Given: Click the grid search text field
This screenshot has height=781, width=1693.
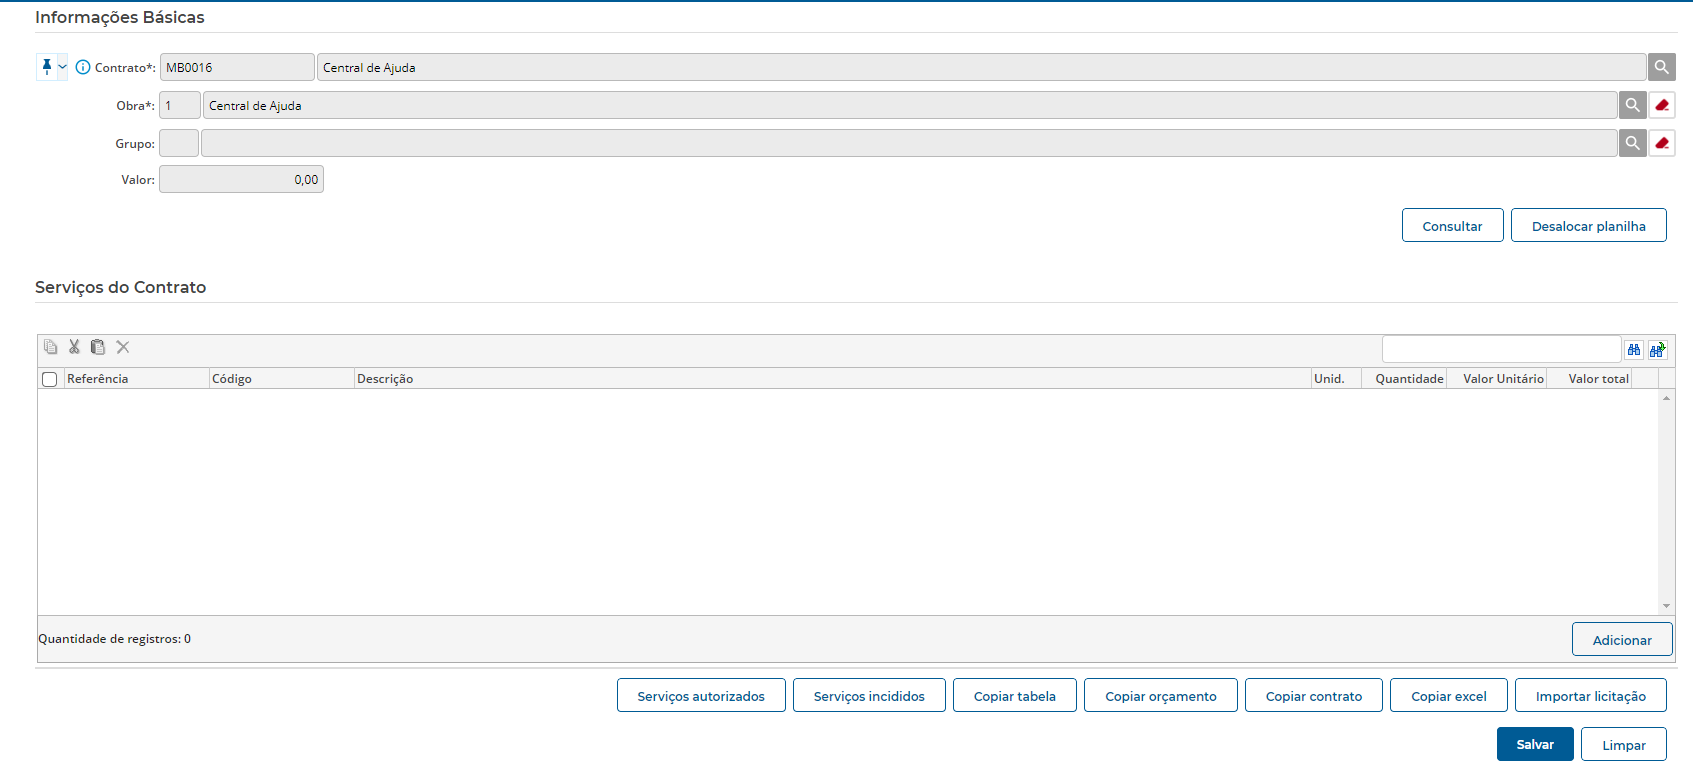Looking at the screenshot, I should [x=1500, y=349].
